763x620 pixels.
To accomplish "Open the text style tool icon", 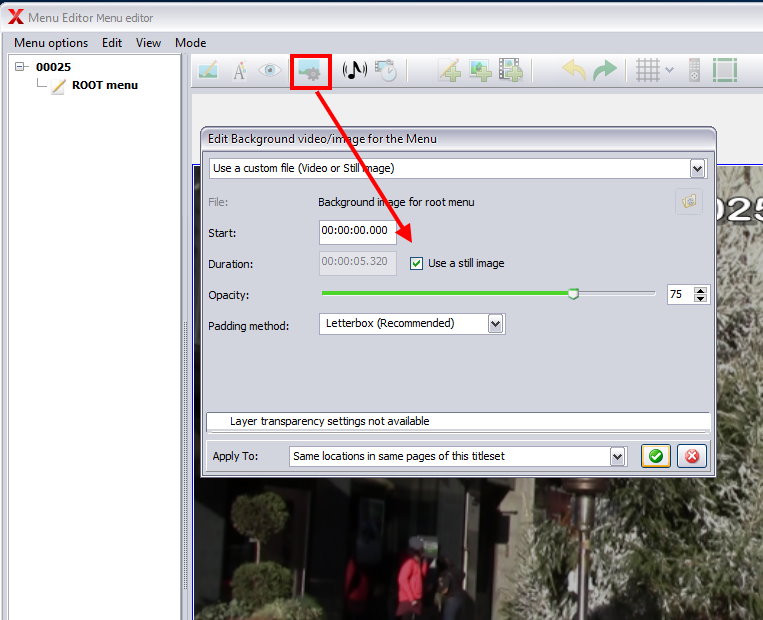I will (239, 71).
